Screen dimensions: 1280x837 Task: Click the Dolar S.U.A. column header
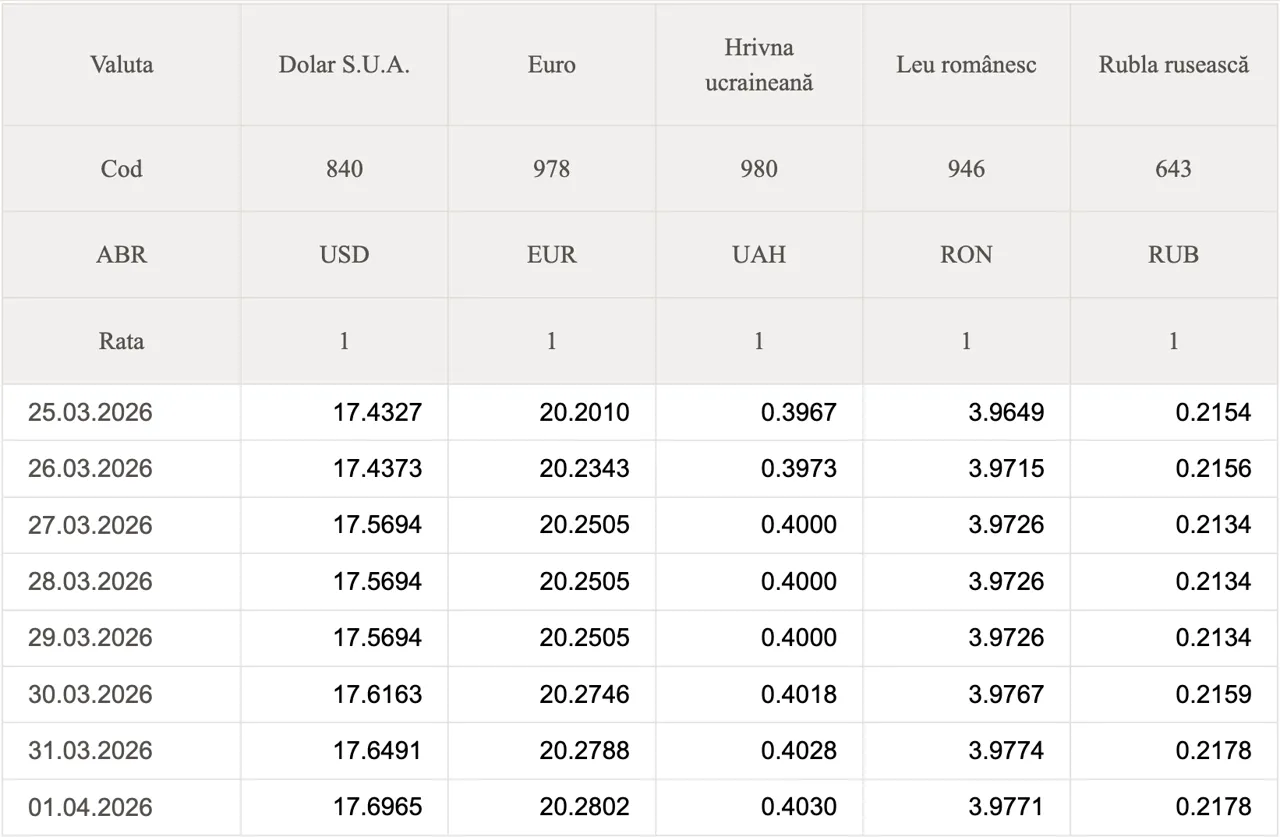(344, 65)
